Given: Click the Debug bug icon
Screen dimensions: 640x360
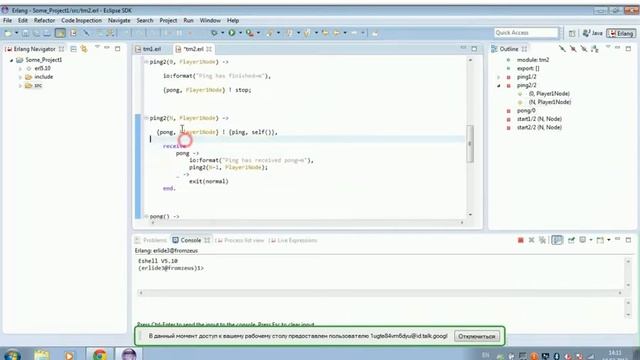Looking at the screenshot, I should tap(214, 33).
